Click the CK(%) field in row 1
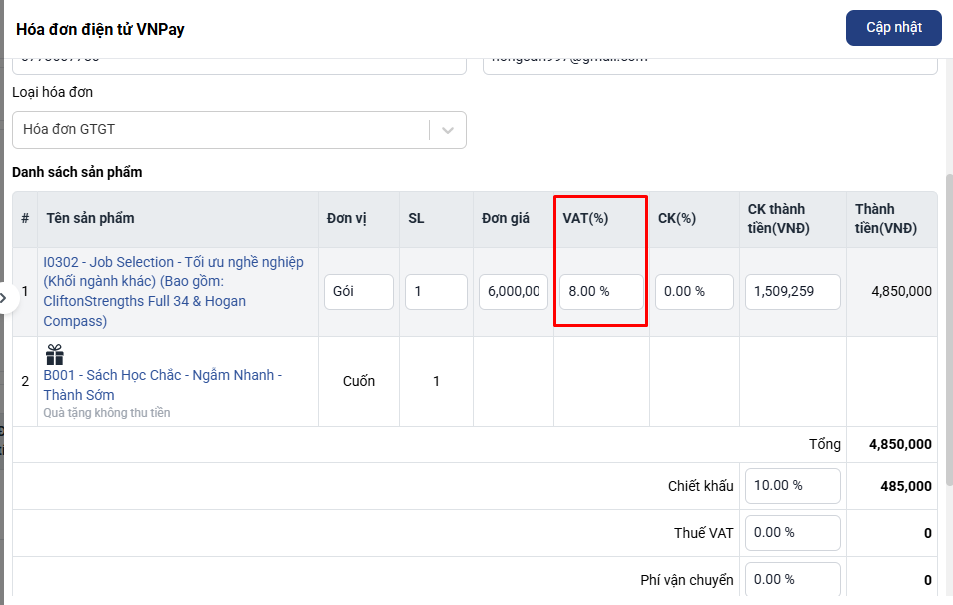Screen dimensions: 953x605 (693, 292)
